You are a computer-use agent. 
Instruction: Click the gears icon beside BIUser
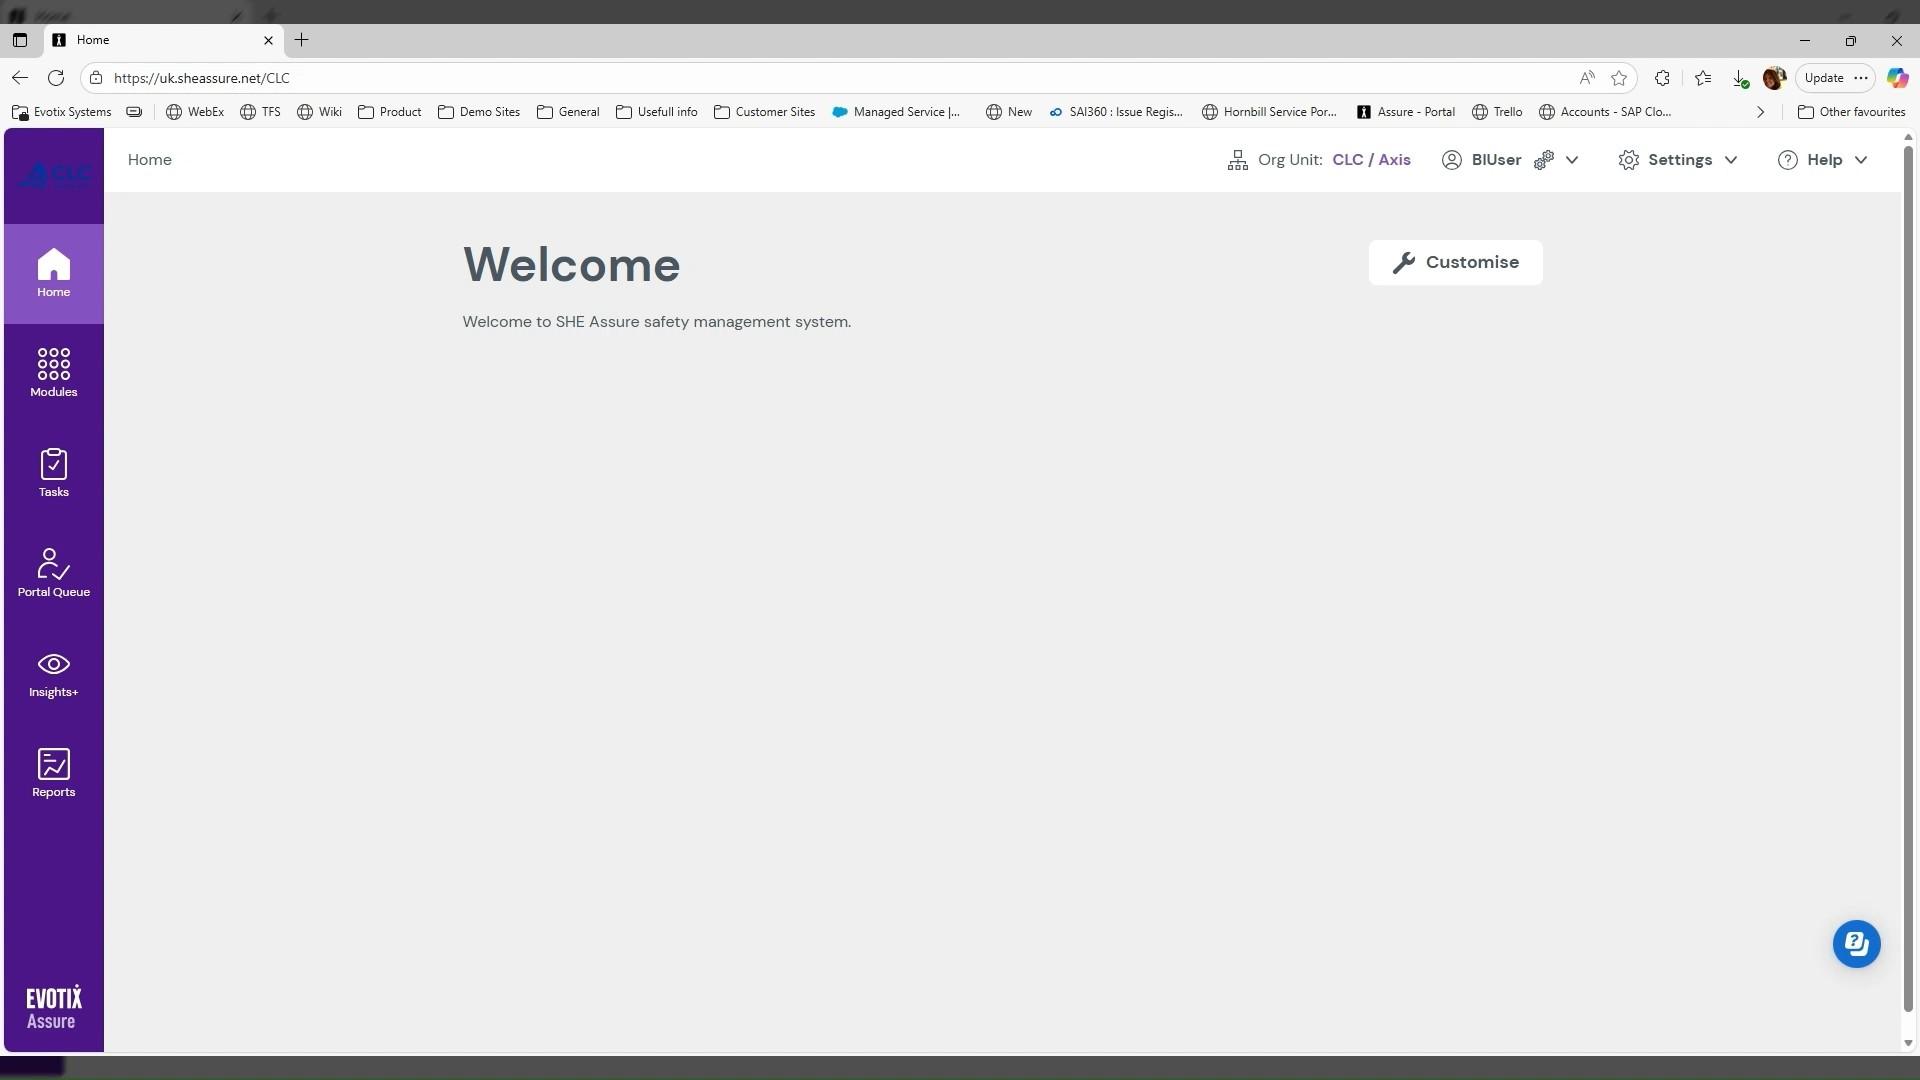pyautogui.click(x=1544, y=160)
